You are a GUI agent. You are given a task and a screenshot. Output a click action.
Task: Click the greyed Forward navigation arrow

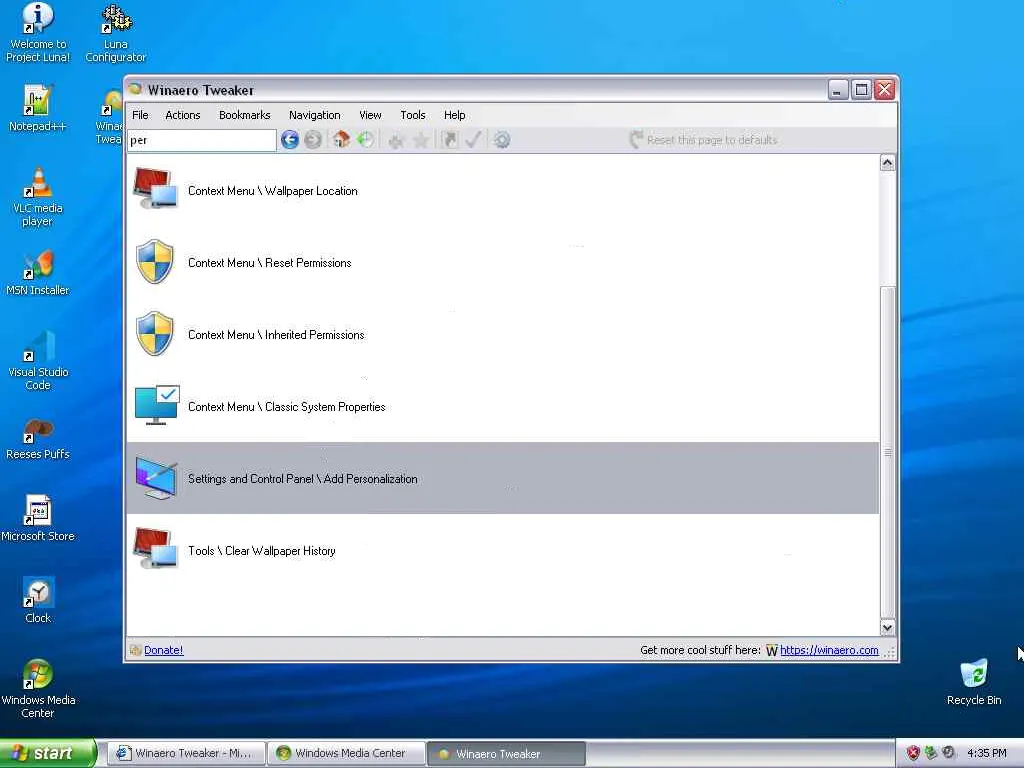(313, 140)
